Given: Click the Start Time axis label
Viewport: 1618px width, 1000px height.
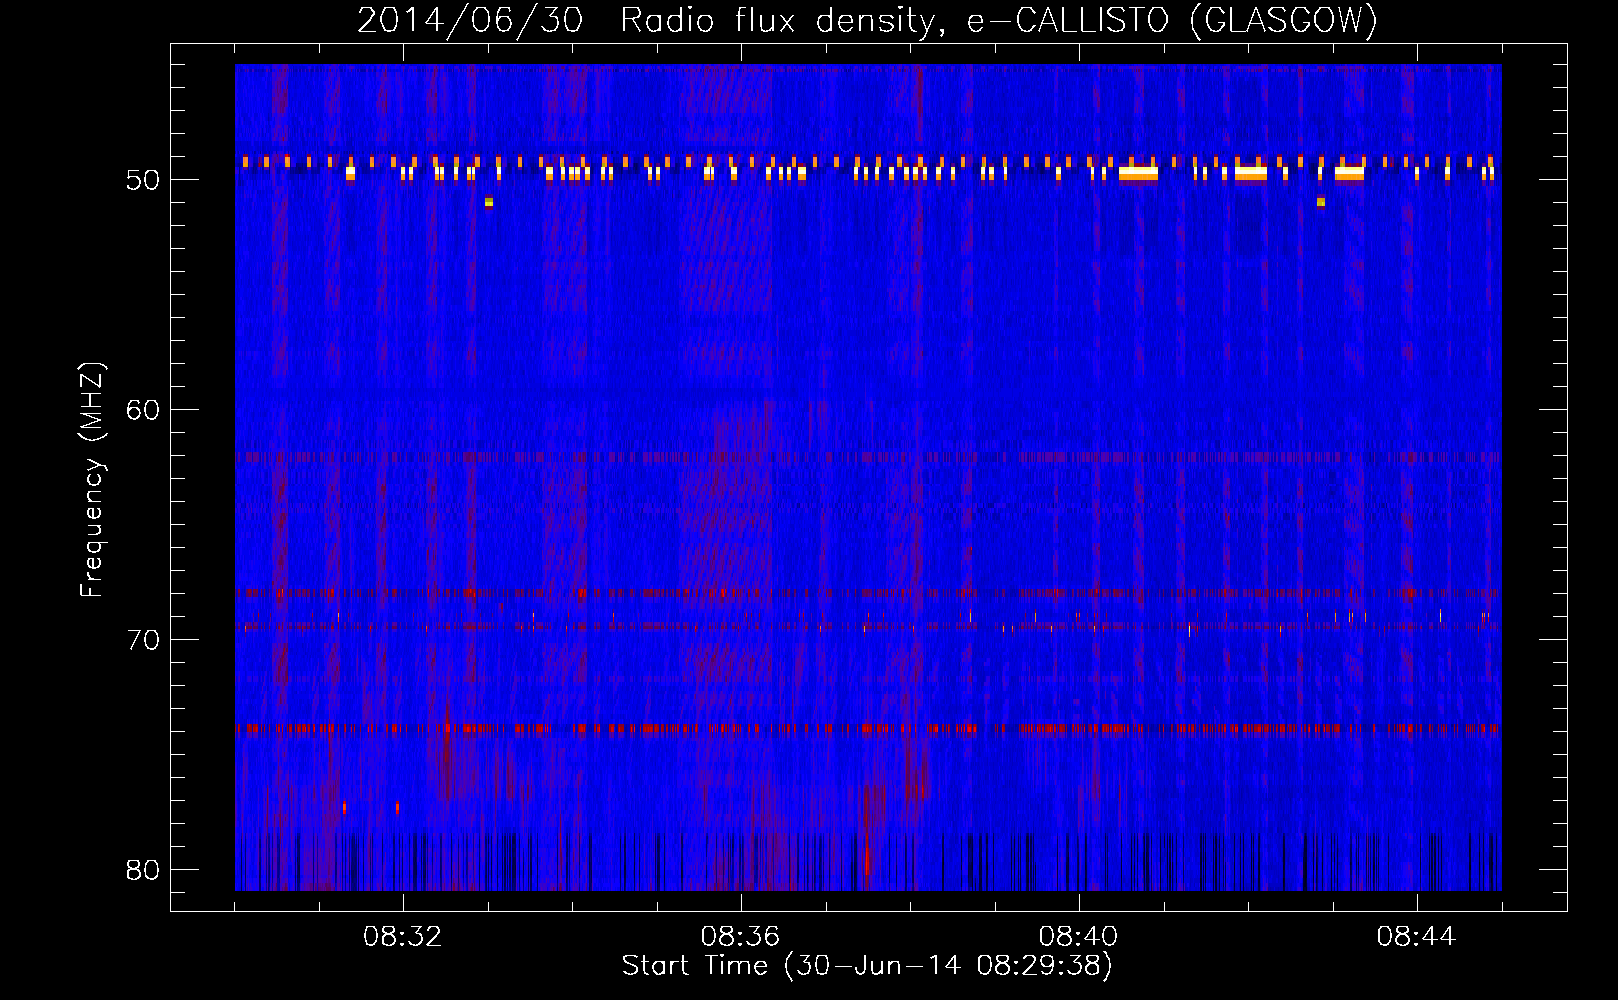Looking at the screenshot, I should click(867, 966).
